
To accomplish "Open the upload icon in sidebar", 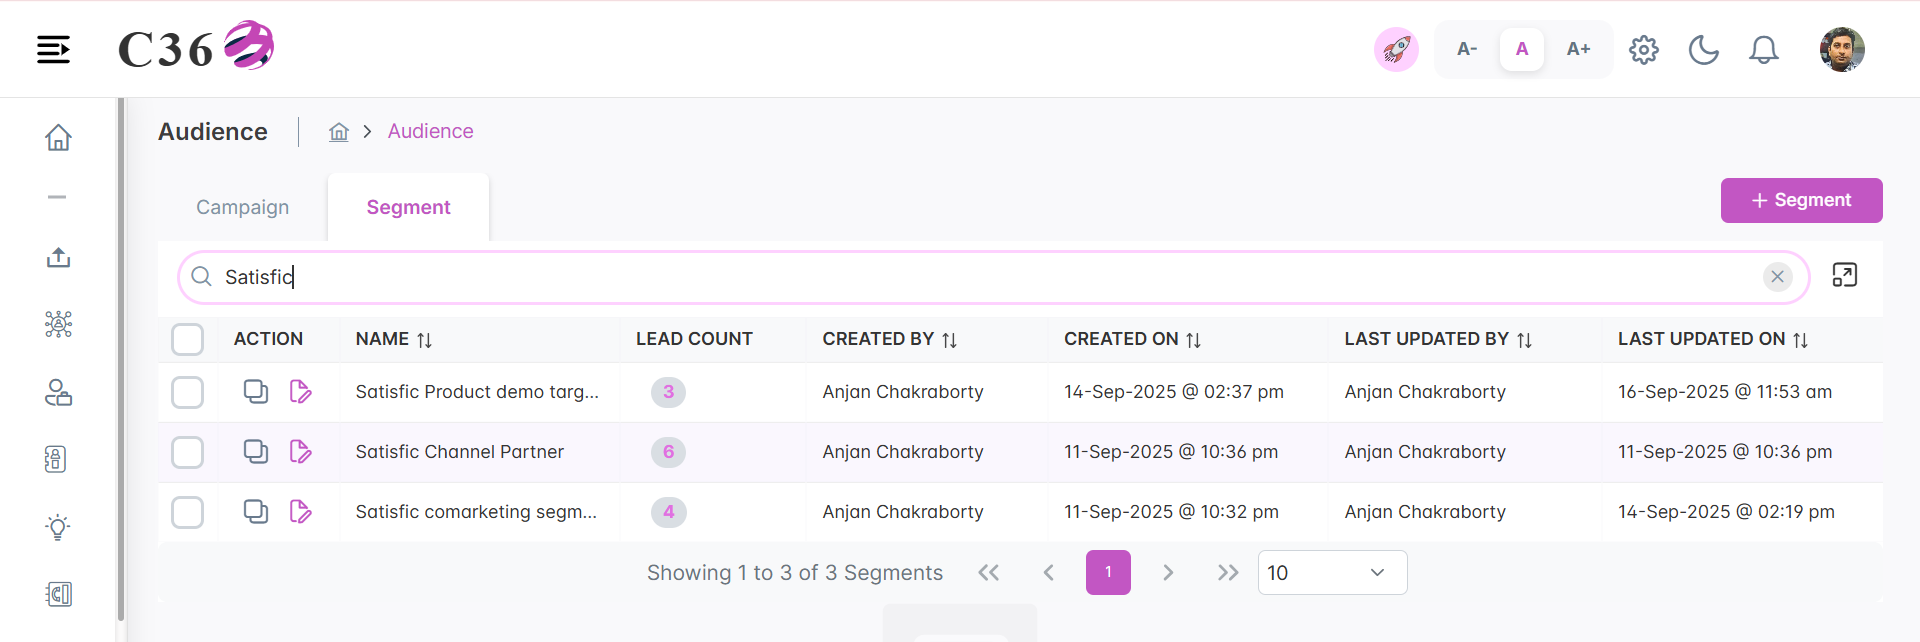I will 58,258.
